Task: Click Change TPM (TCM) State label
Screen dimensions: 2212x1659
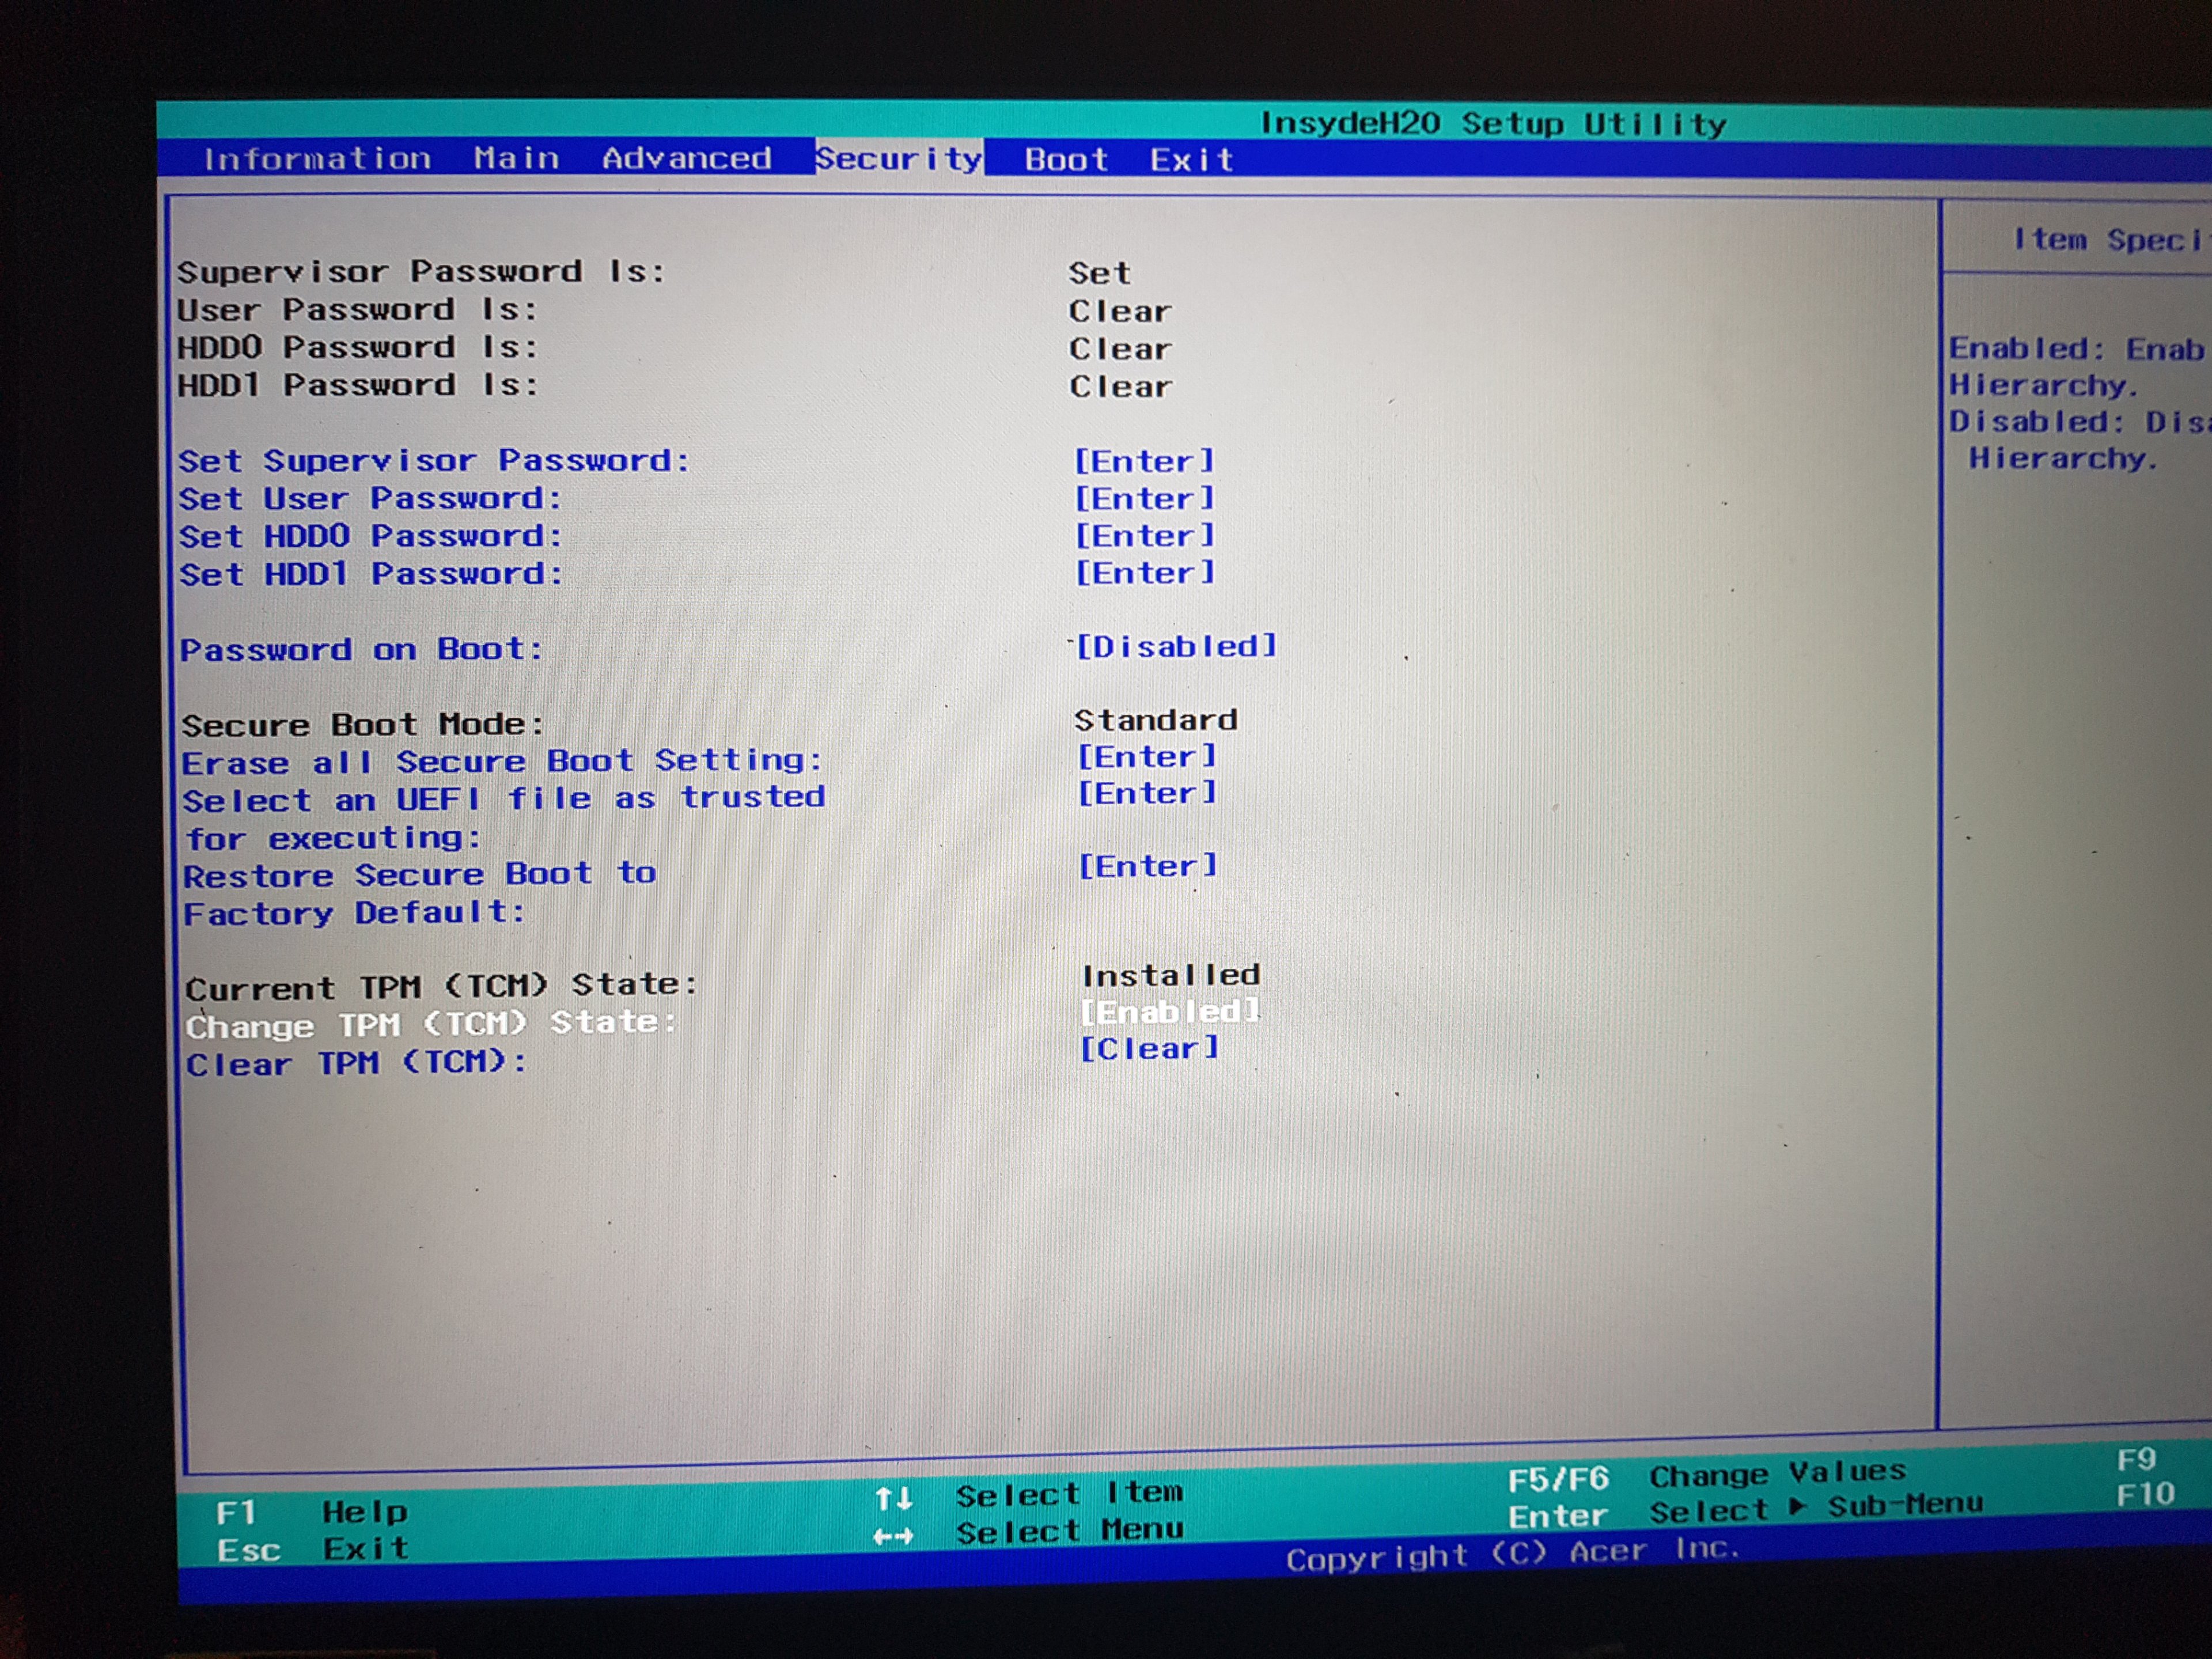Action: tap(430, 1025)
